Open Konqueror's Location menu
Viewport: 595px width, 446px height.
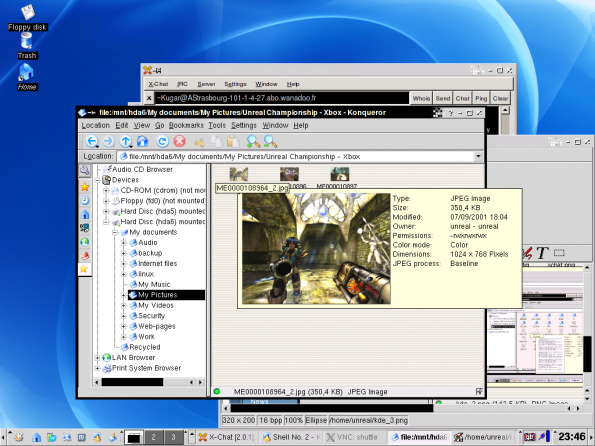click(95, 125)
